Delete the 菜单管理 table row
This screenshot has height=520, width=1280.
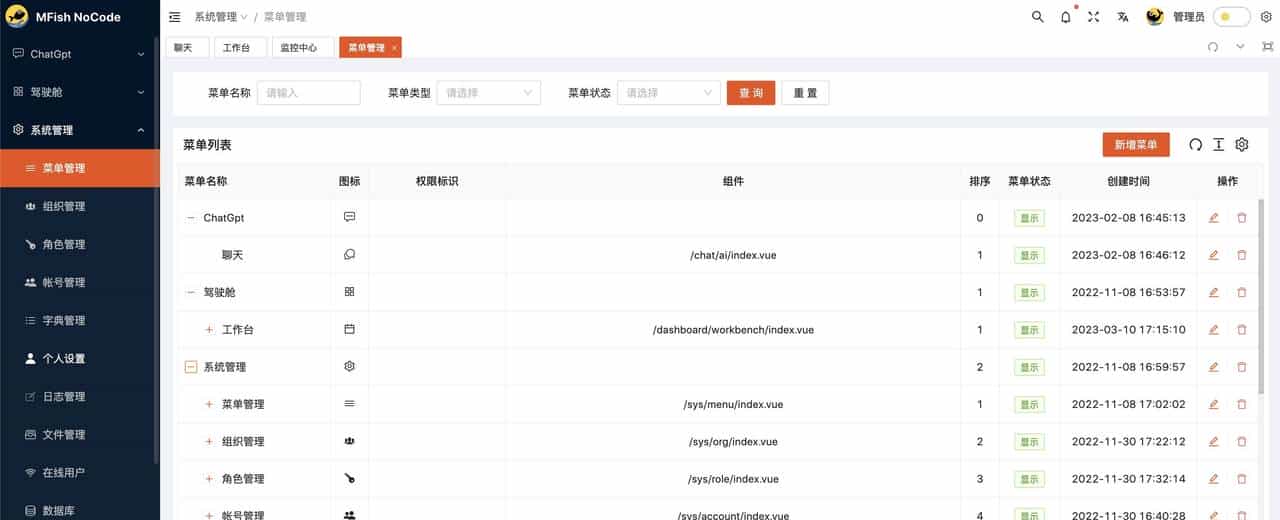point(1242,404)
